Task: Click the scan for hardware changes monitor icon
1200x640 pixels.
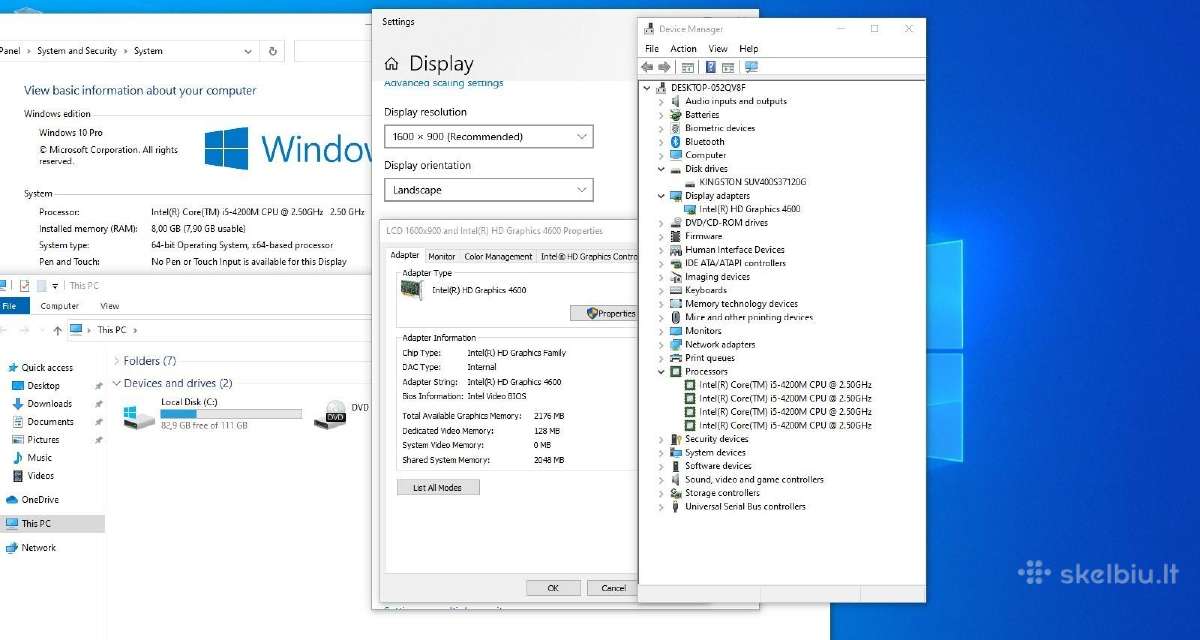Action: 752,67
